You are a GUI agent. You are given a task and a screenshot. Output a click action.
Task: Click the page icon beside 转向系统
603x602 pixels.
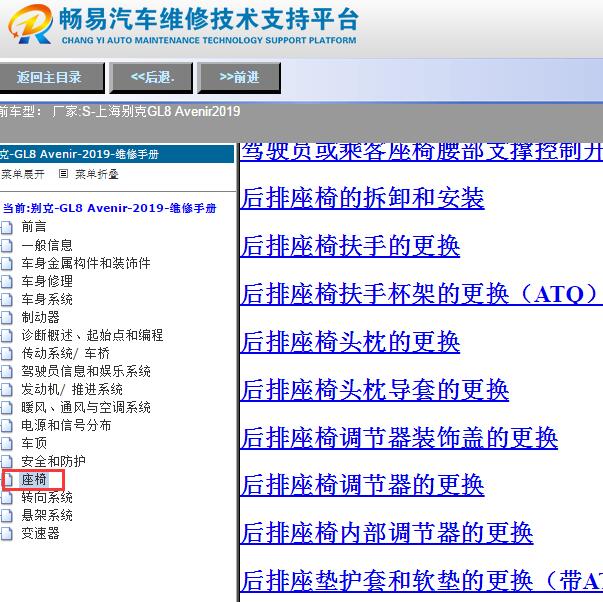point(6,498)
